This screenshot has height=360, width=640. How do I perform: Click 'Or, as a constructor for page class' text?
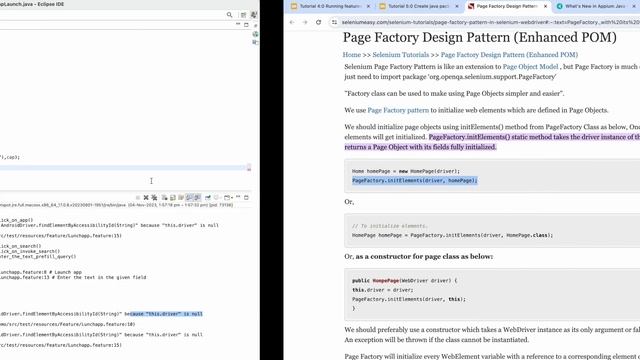pos(419,256)
